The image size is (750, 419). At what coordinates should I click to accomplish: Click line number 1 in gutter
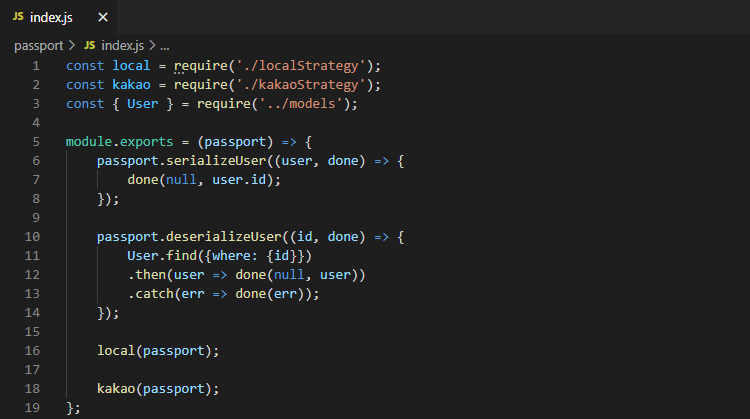tap(36, 66)
